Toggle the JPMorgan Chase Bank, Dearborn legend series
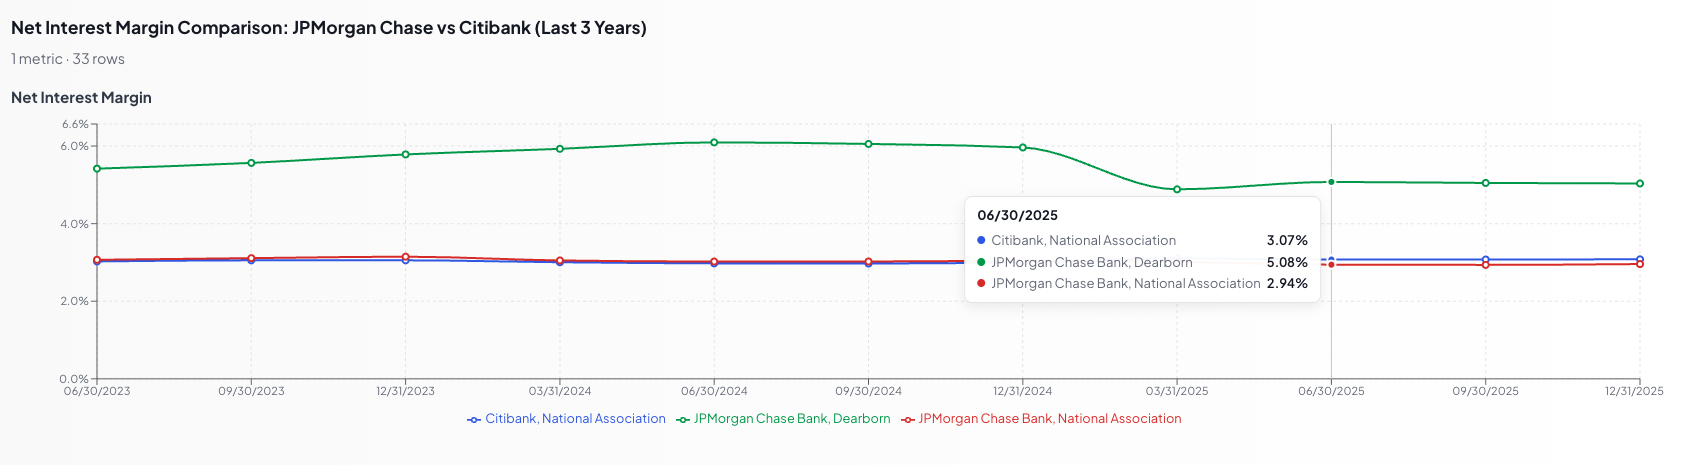This screenshot has height=465, width=1681. coord(791,419)
